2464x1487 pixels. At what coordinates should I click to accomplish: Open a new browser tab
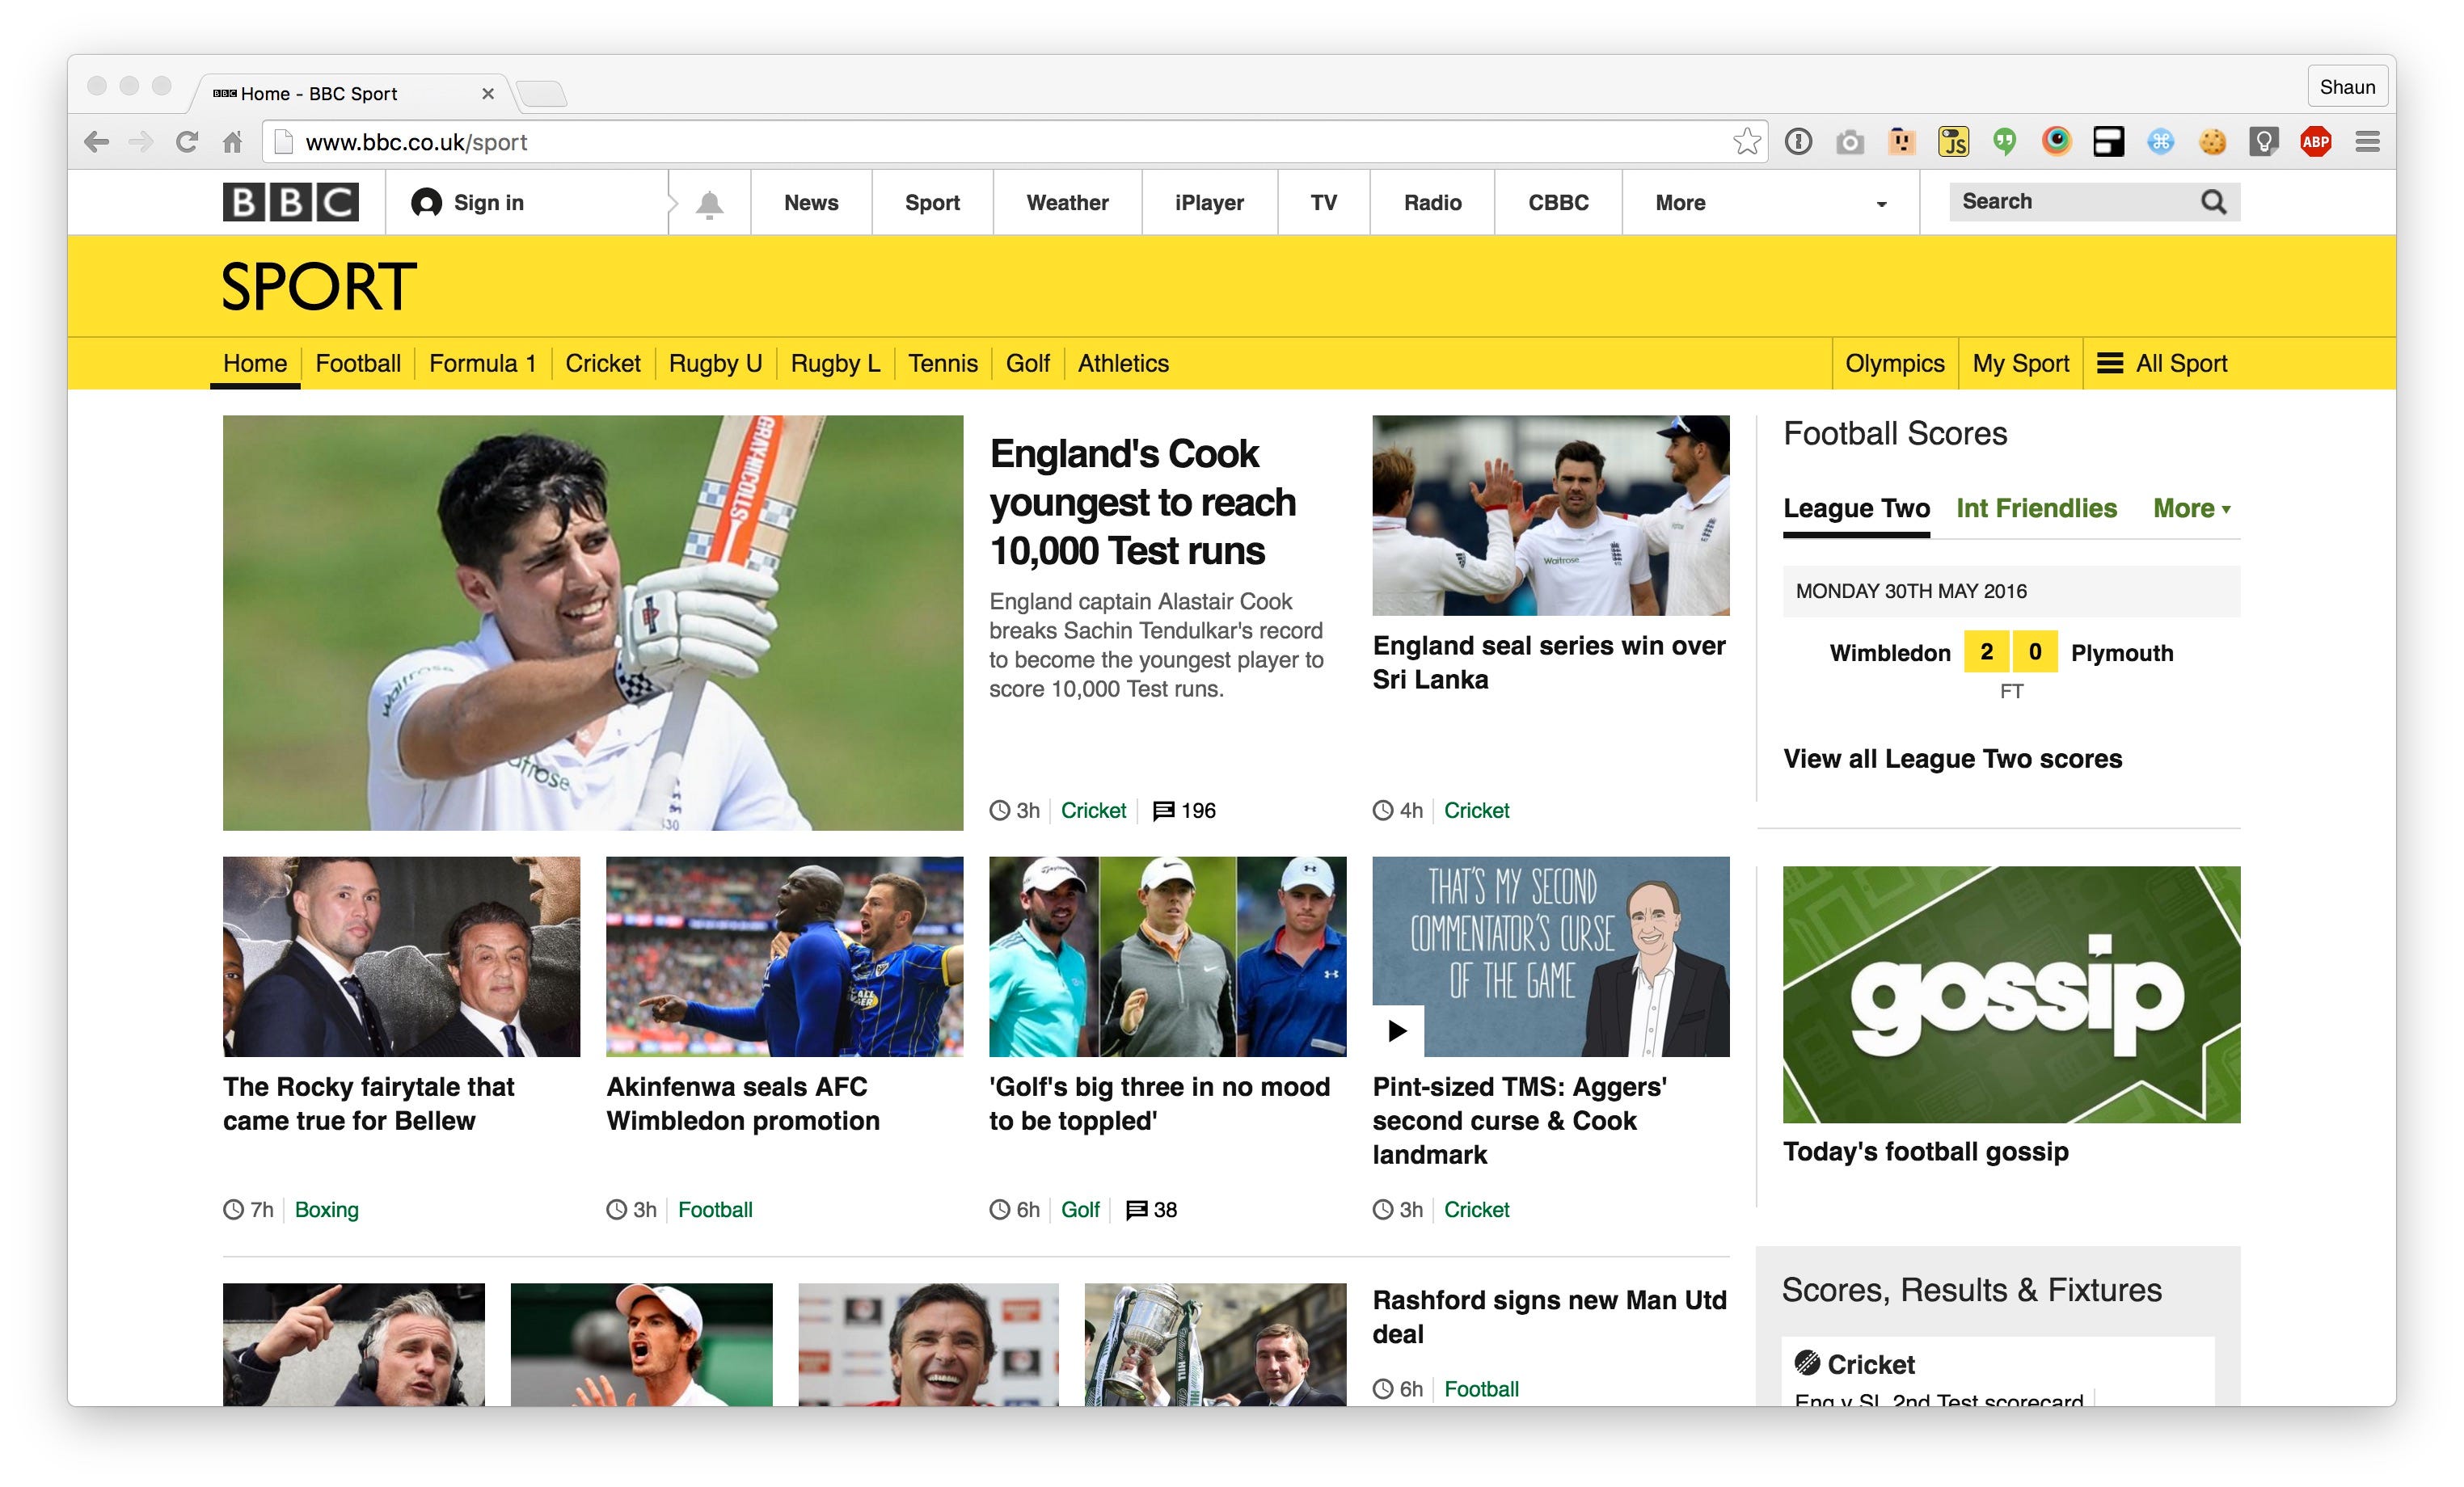(x=541, y=94)
